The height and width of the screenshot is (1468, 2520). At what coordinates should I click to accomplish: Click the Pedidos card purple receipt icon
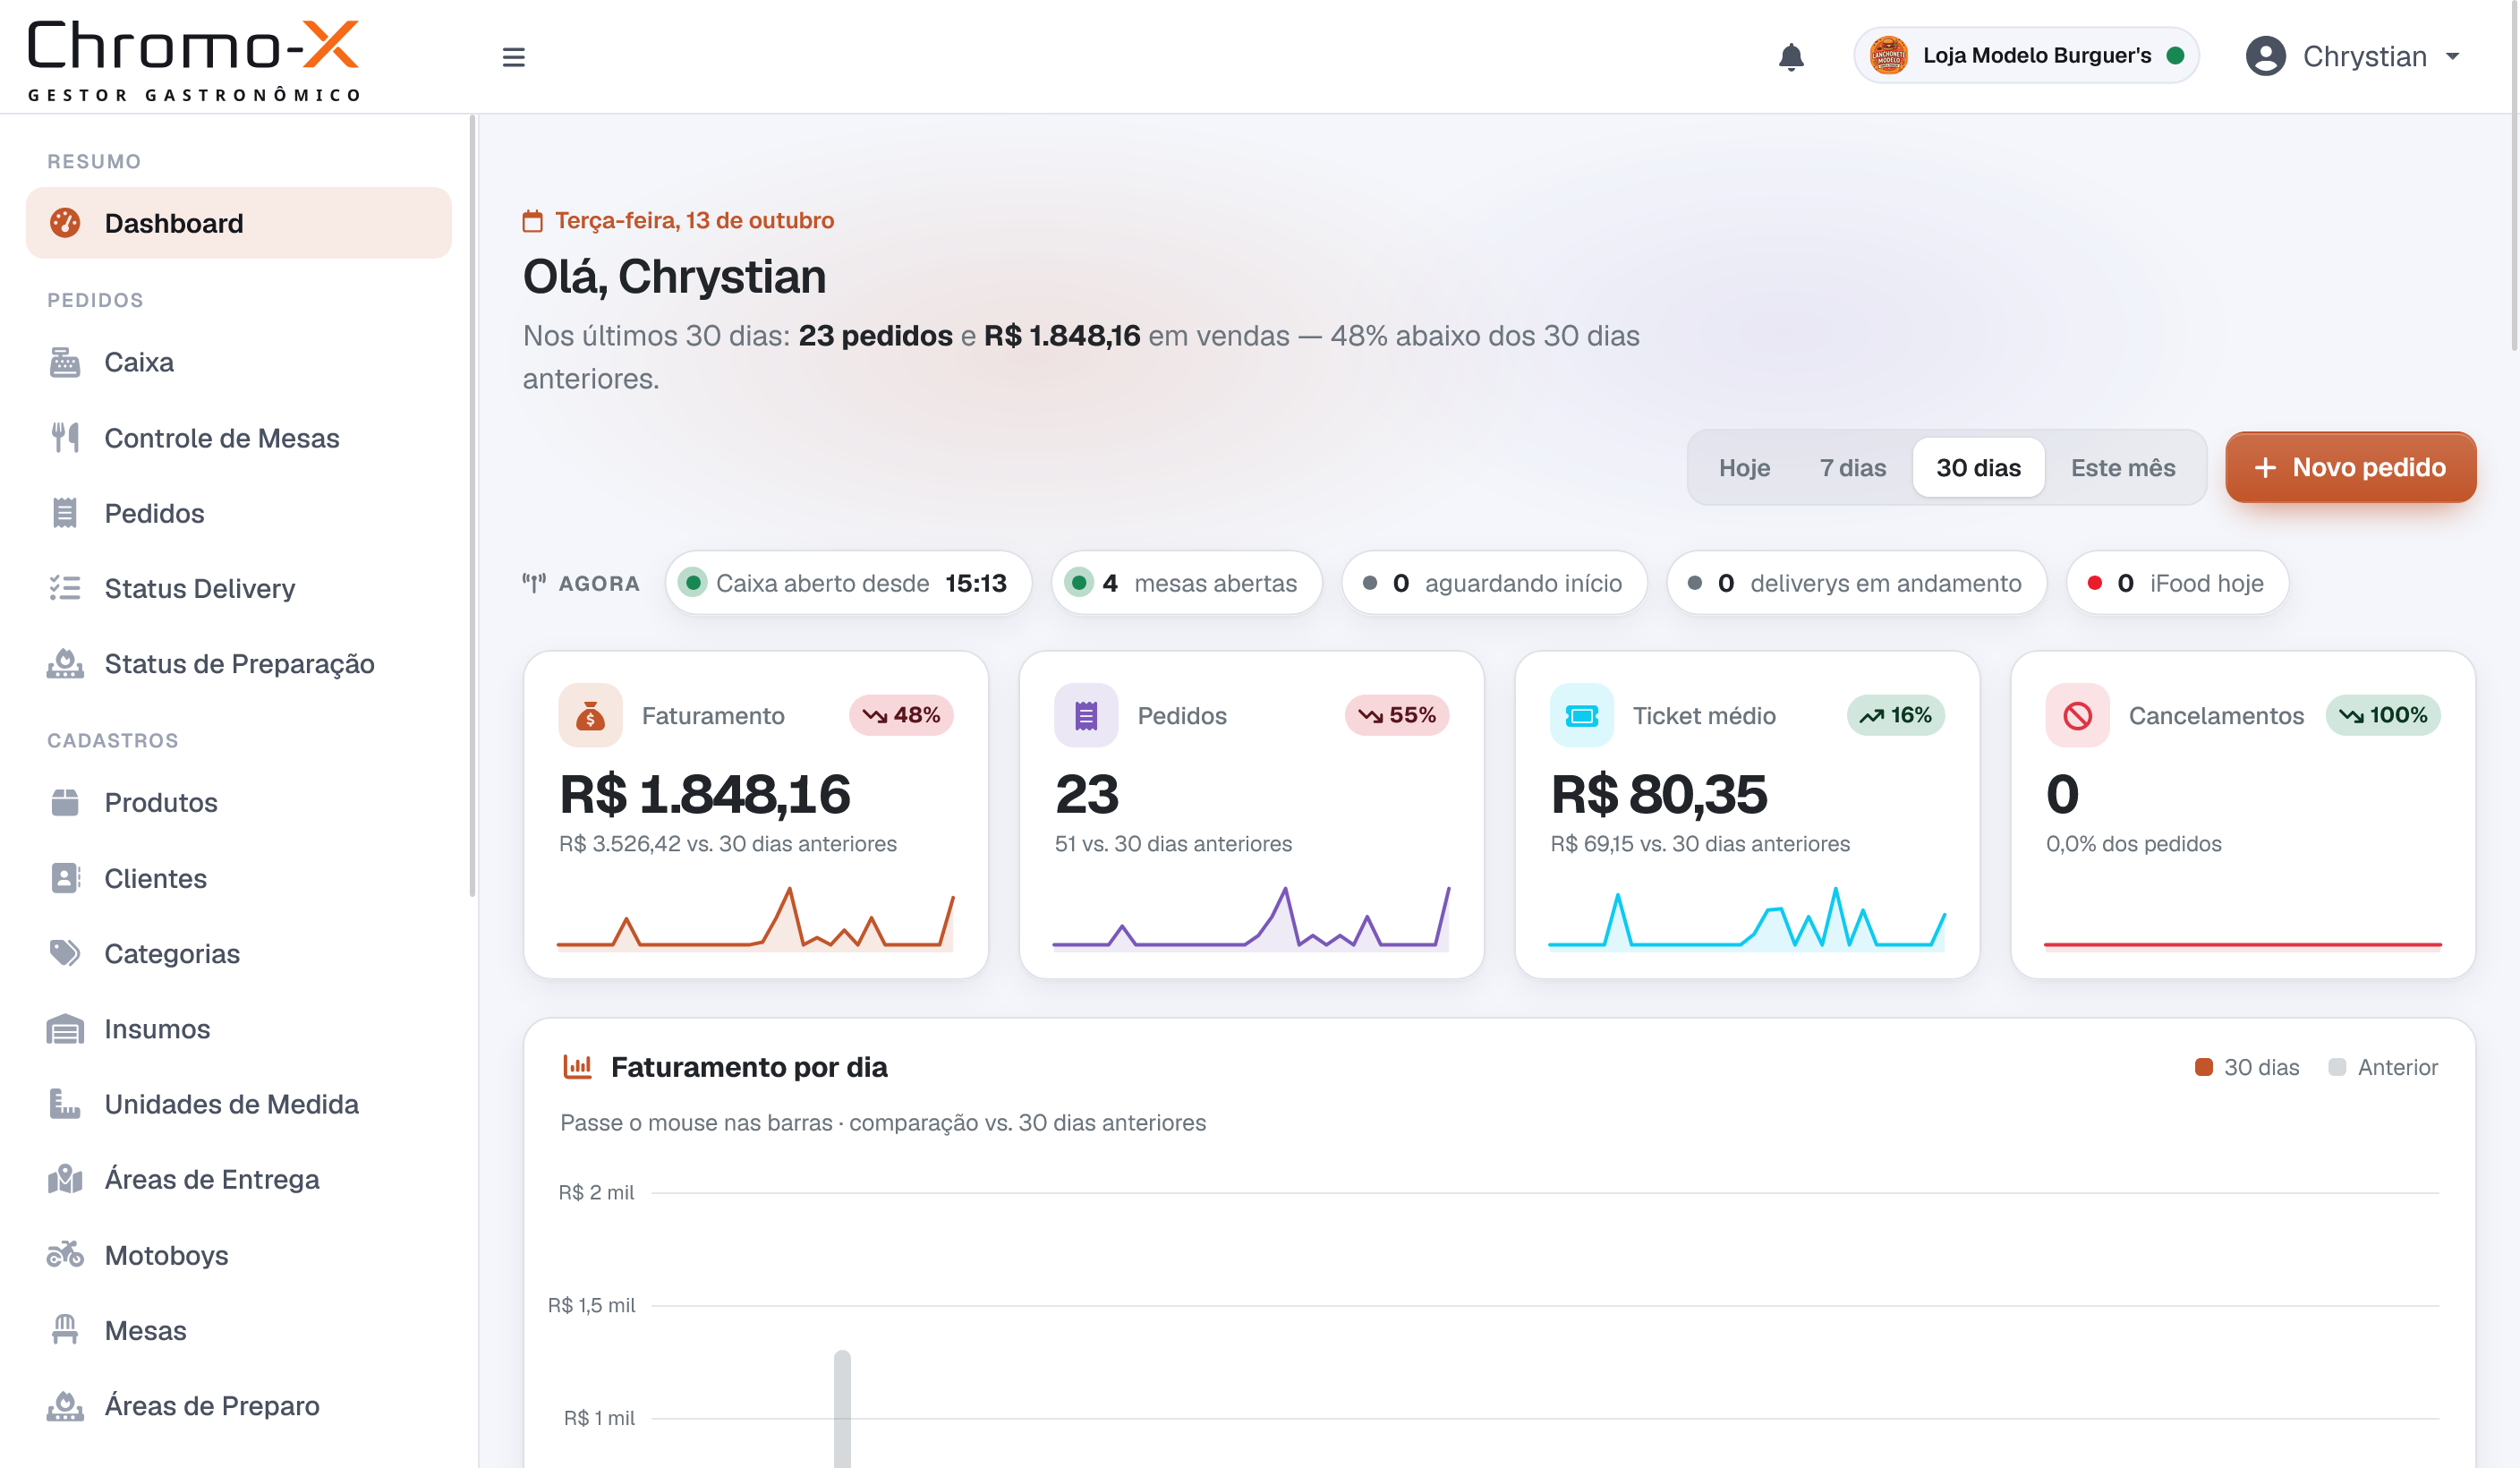point(1086,715)
